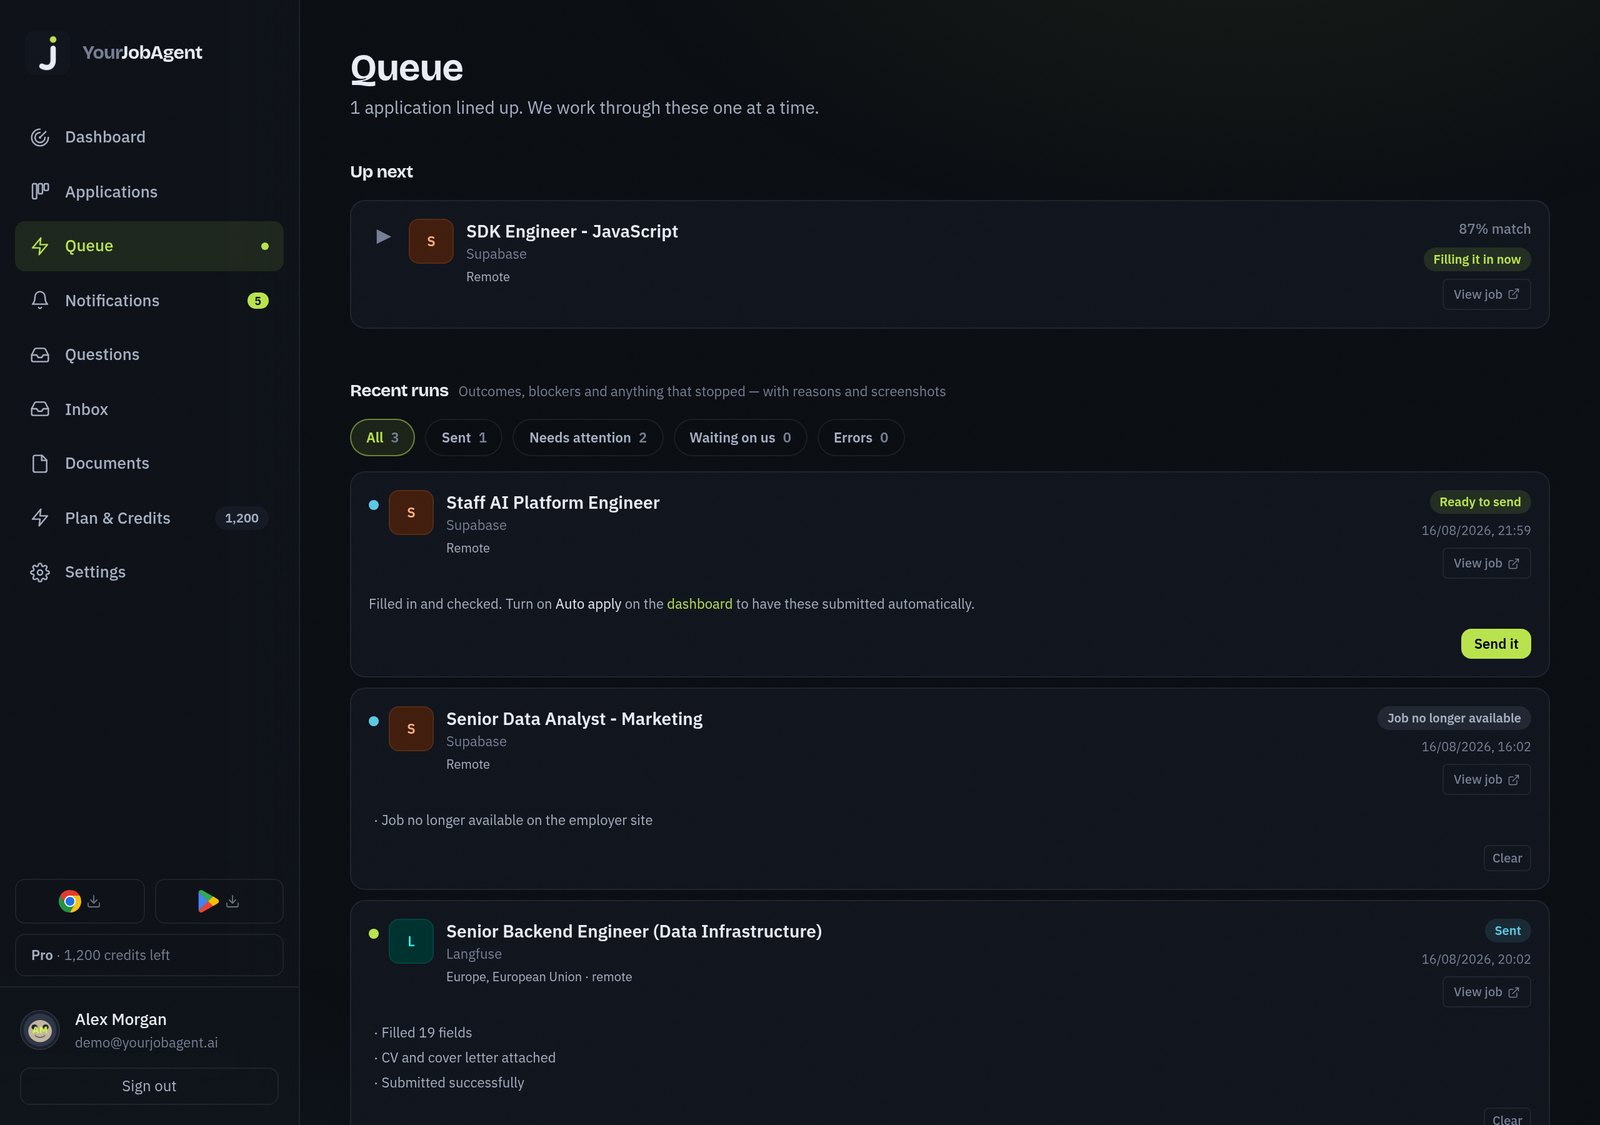This screenshot has height=1125, width=1600.
Task: Select the Errors filter pill
Action: 861,438
